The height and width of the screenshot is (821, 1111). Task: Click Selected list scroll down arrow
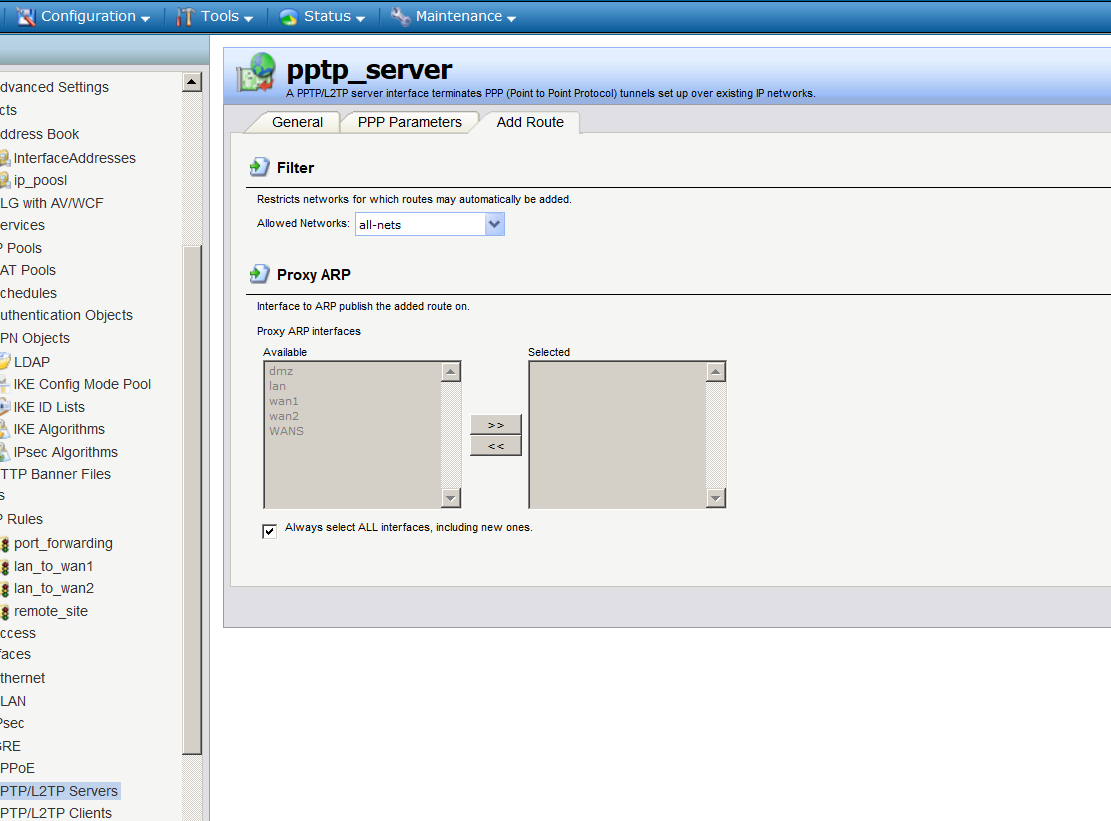(x=716, y=498)
